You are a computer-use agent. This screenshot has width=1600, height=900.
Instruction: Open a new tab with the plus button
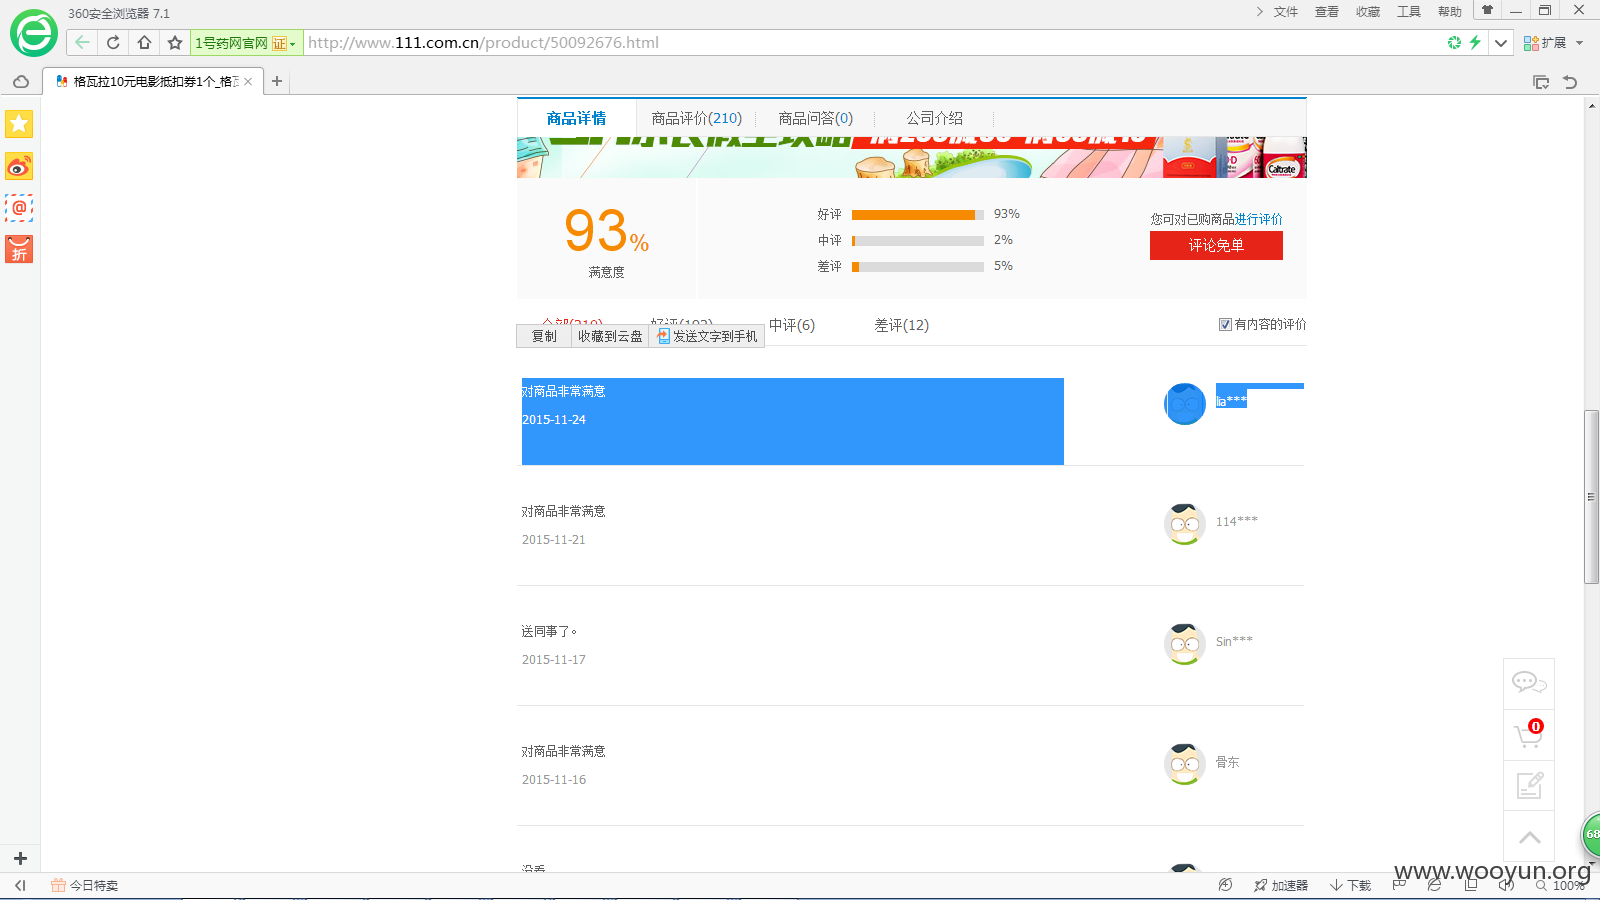coord(277,81)
